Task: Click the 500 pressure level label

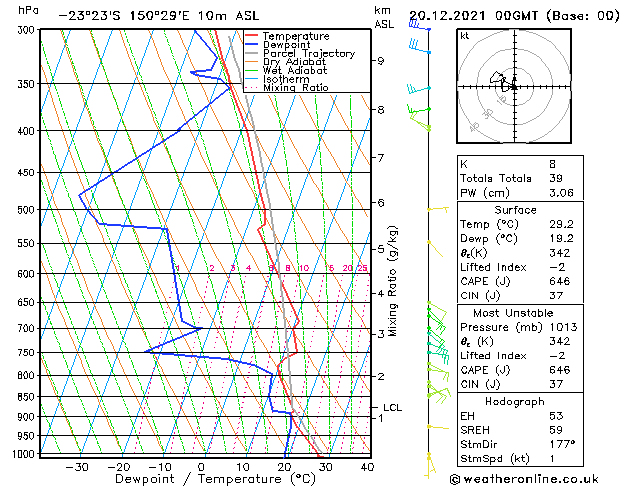Action: point(28,210)
